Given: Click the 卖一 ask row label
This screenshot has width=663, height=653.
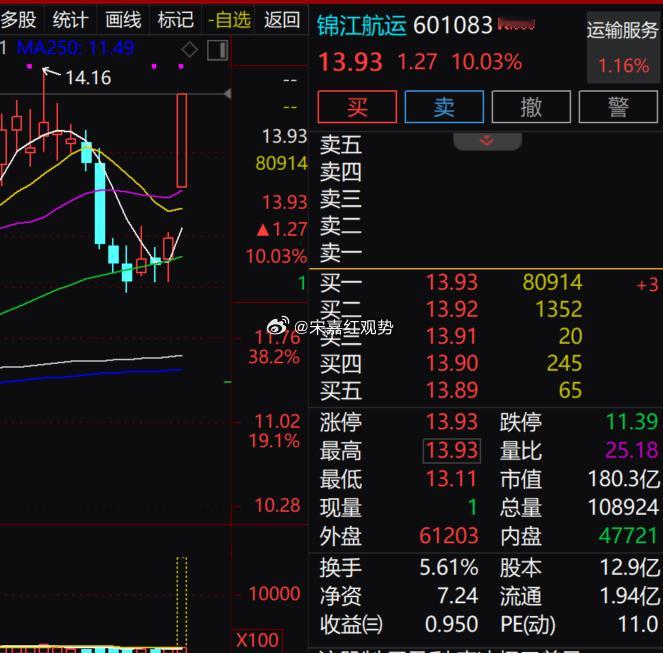Looking at the screenshot, I should tap(341, 253).
